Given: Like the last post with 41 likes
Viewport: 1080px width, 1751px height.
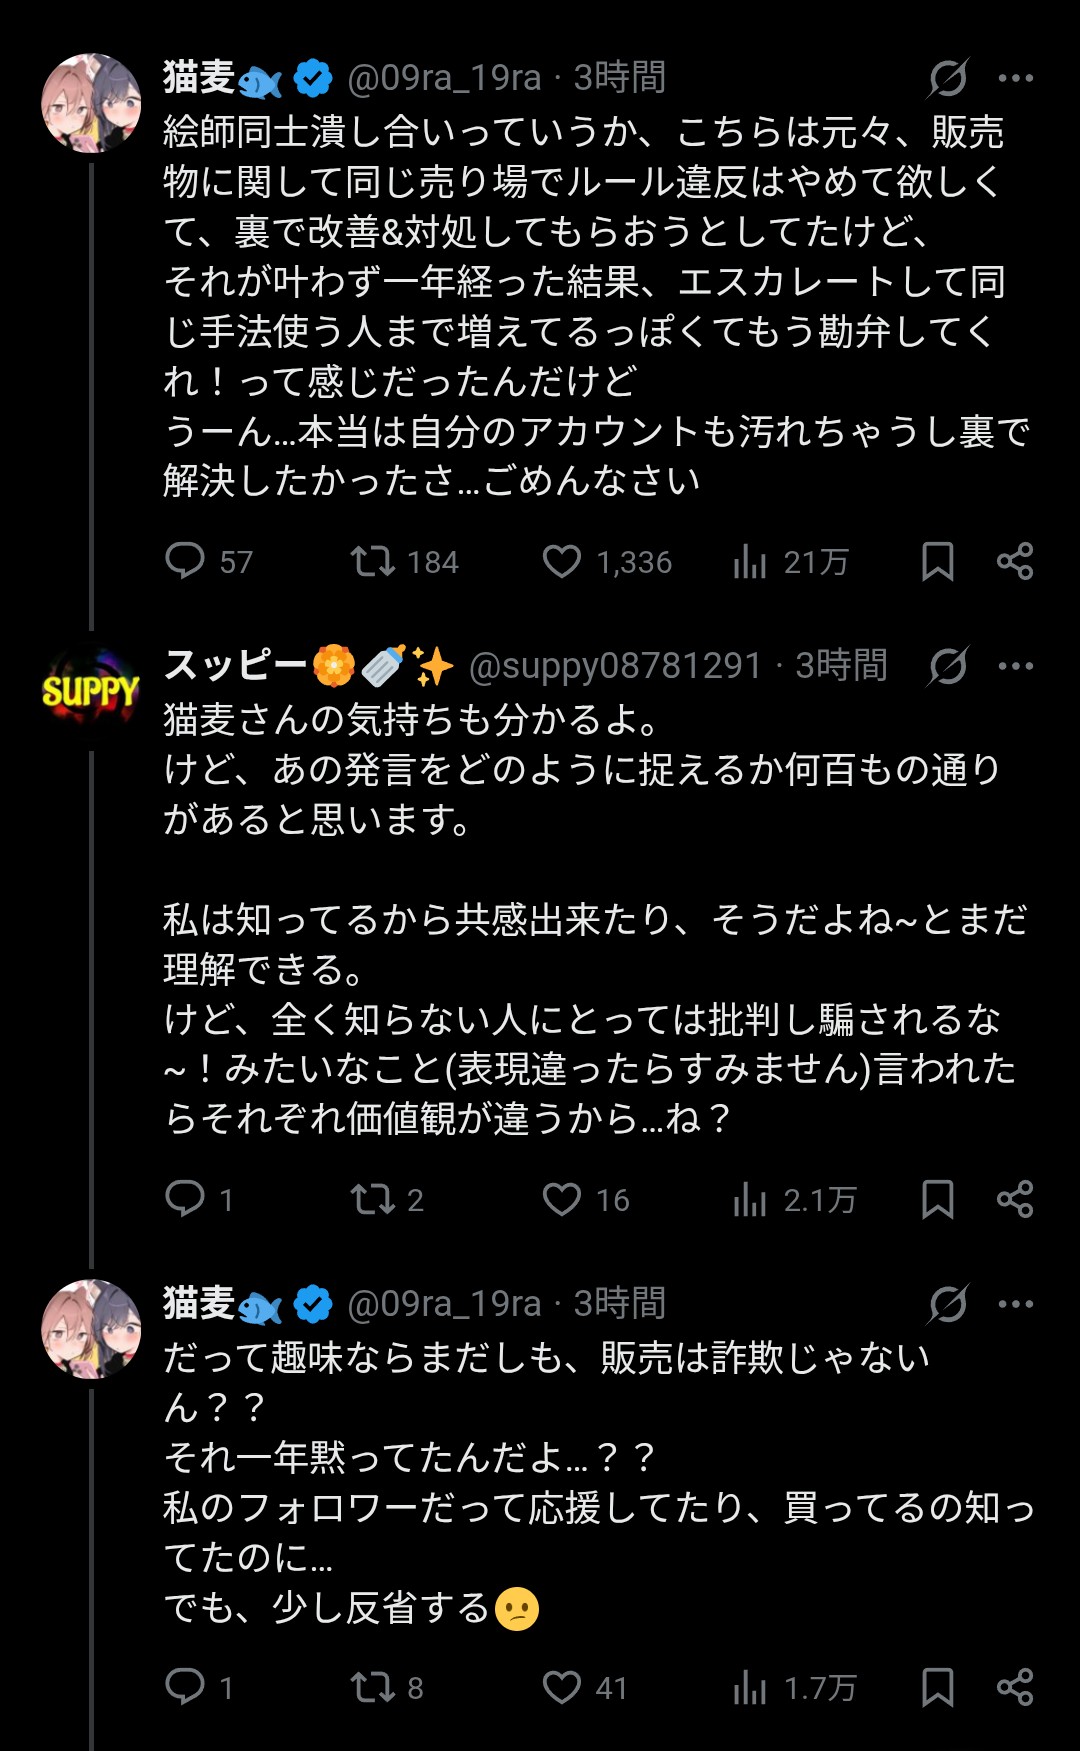Looking at the screenshot, I should (562, 1687).
